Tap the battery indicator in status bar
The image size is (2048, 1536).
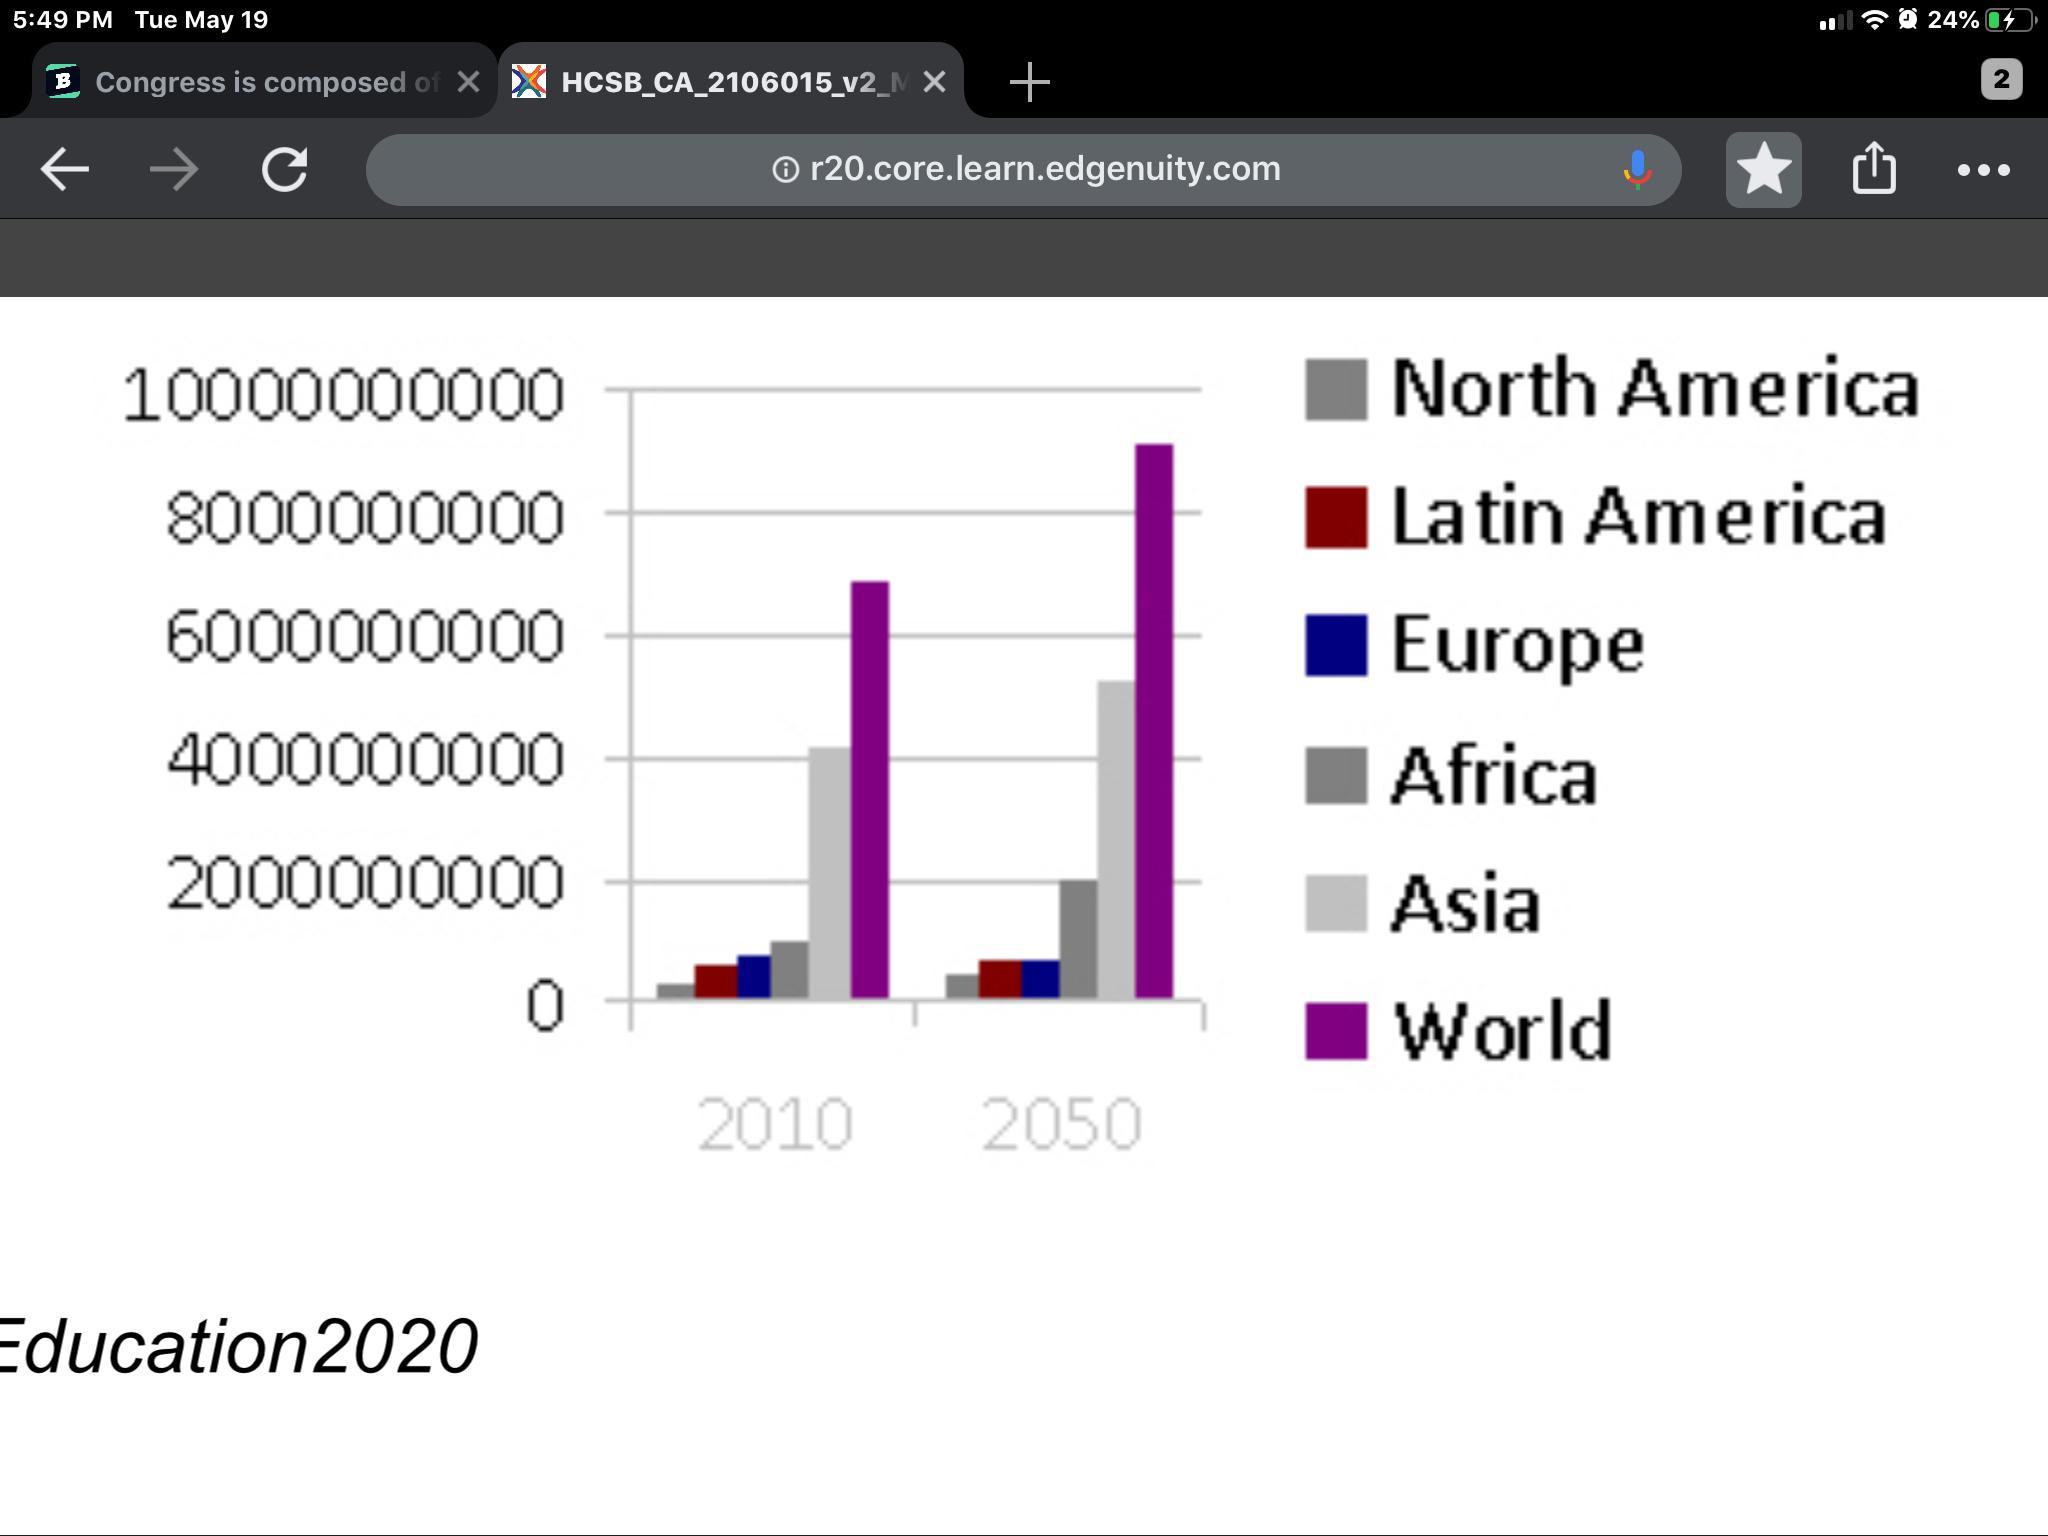click(2008, 20)
